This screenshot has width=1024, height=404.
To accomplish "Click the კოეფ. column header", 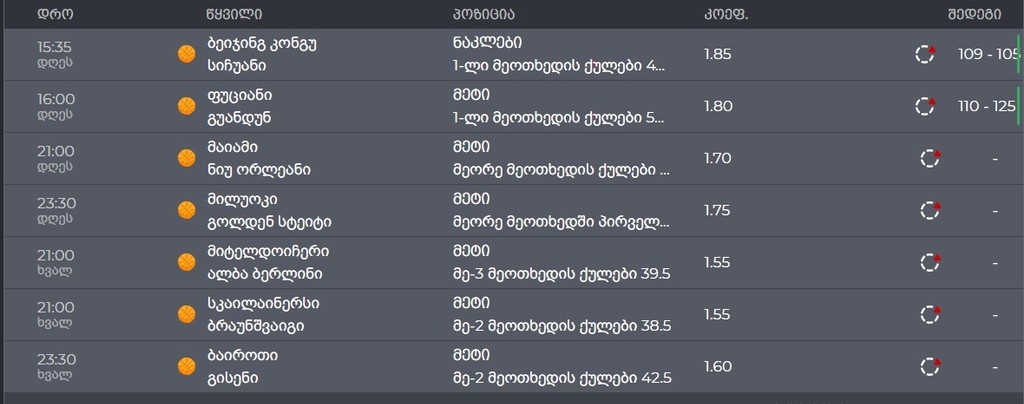I will (726, 14).
